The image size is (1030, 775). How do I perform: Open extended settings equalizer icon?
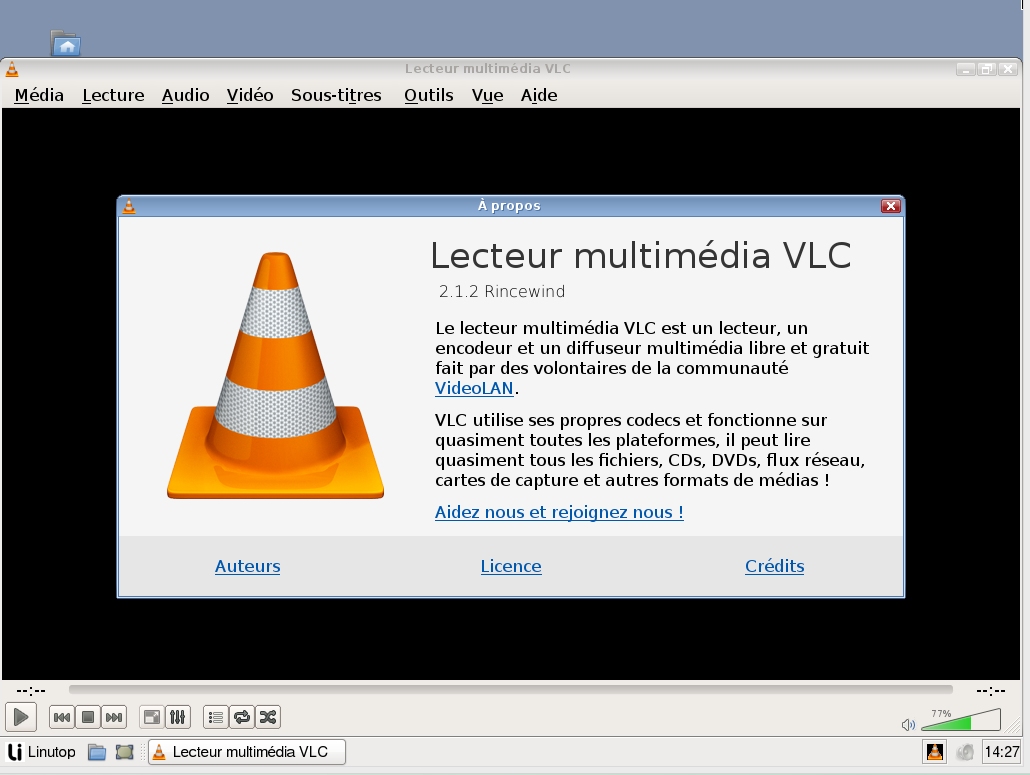[178, 717]
